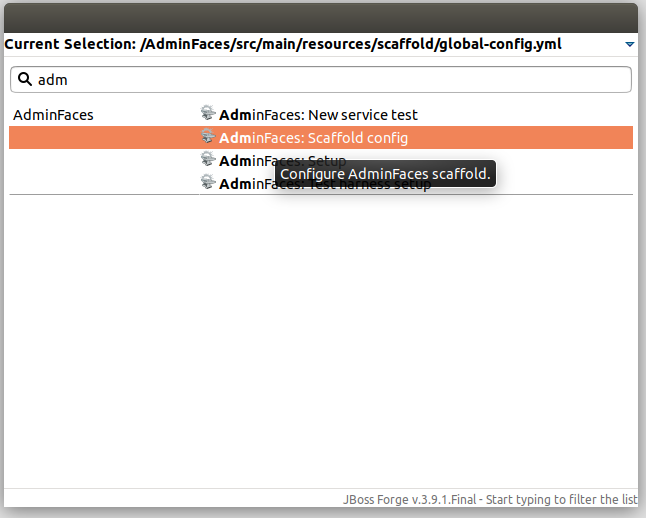Image resolution: width=646 pixels, height=518 pixels.
Task: Click the Current Selection global-config.yml path text
Action: click(283, 44)
